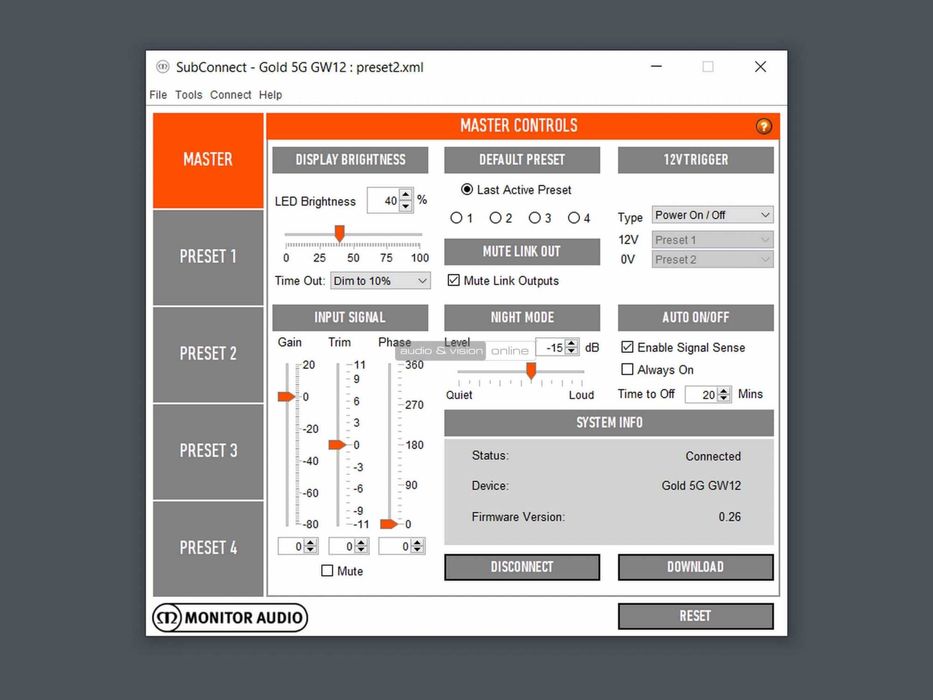Open the File menu
Screen dimensions: 933x700
coord(158,95)
